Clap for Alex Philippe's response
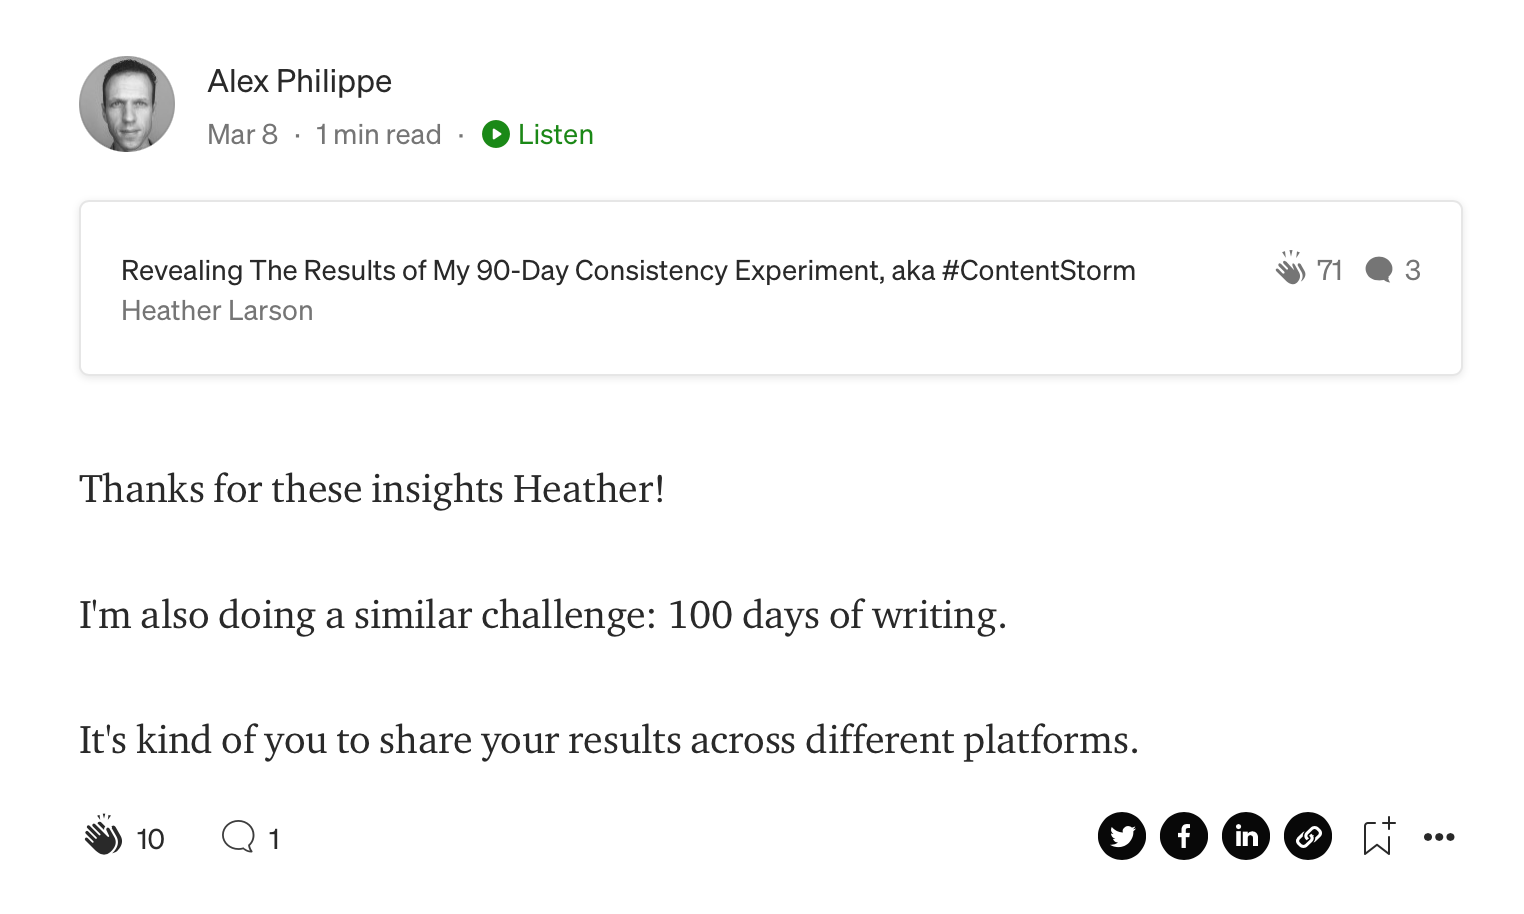 103,836
